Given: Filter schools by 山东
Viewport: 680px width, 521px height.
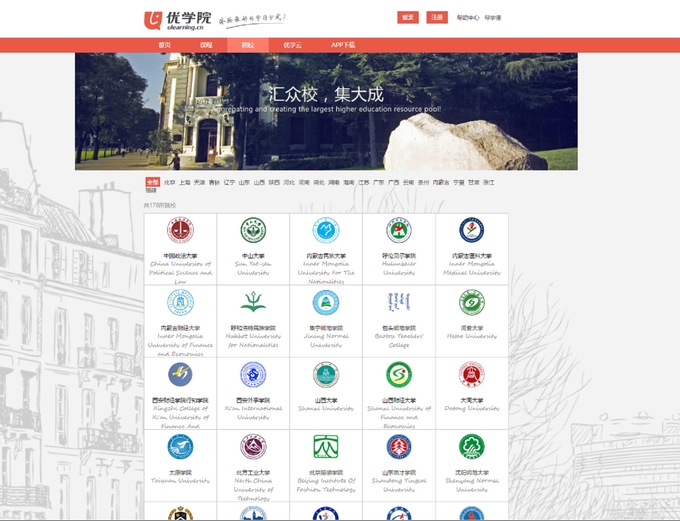Looking at the screenshot, I should coord(244,183).
